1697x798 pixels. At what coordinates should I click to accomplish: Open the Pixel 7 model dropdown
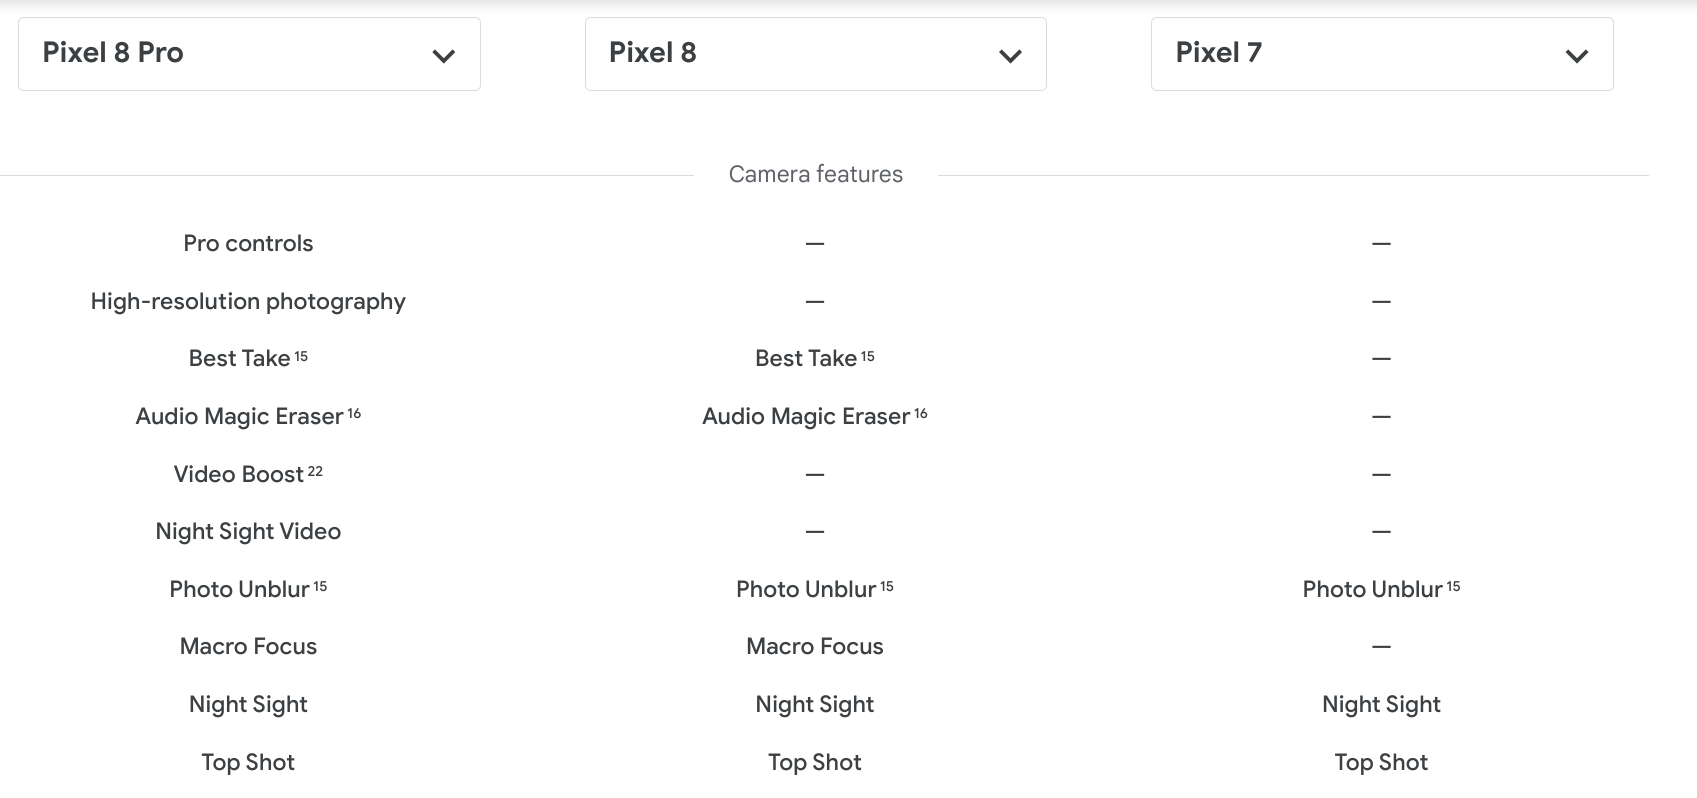[1381, 54]
